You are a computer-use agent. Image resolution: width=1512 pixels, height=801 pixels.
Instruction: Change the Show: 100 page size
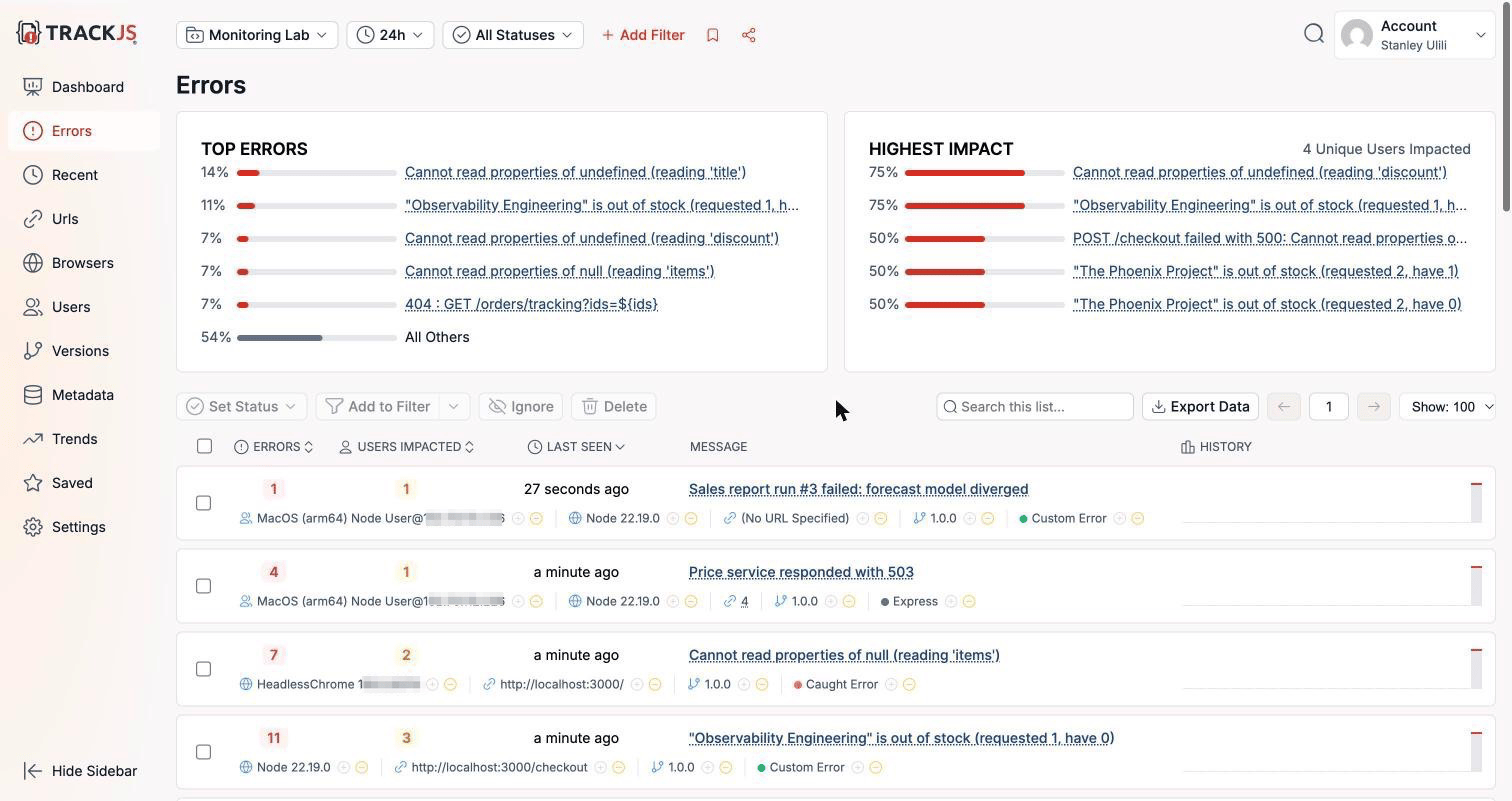(1447, 406)
